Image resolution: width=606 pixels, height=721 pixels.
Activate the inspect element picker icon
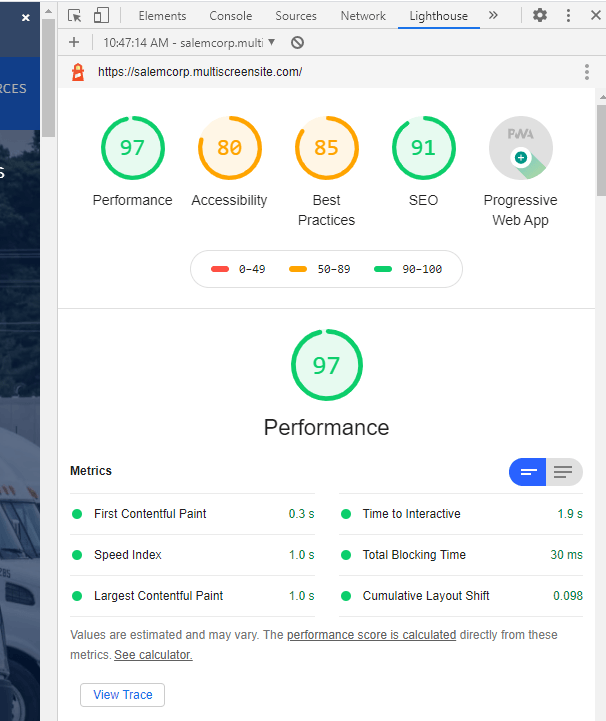coord(74,16)
